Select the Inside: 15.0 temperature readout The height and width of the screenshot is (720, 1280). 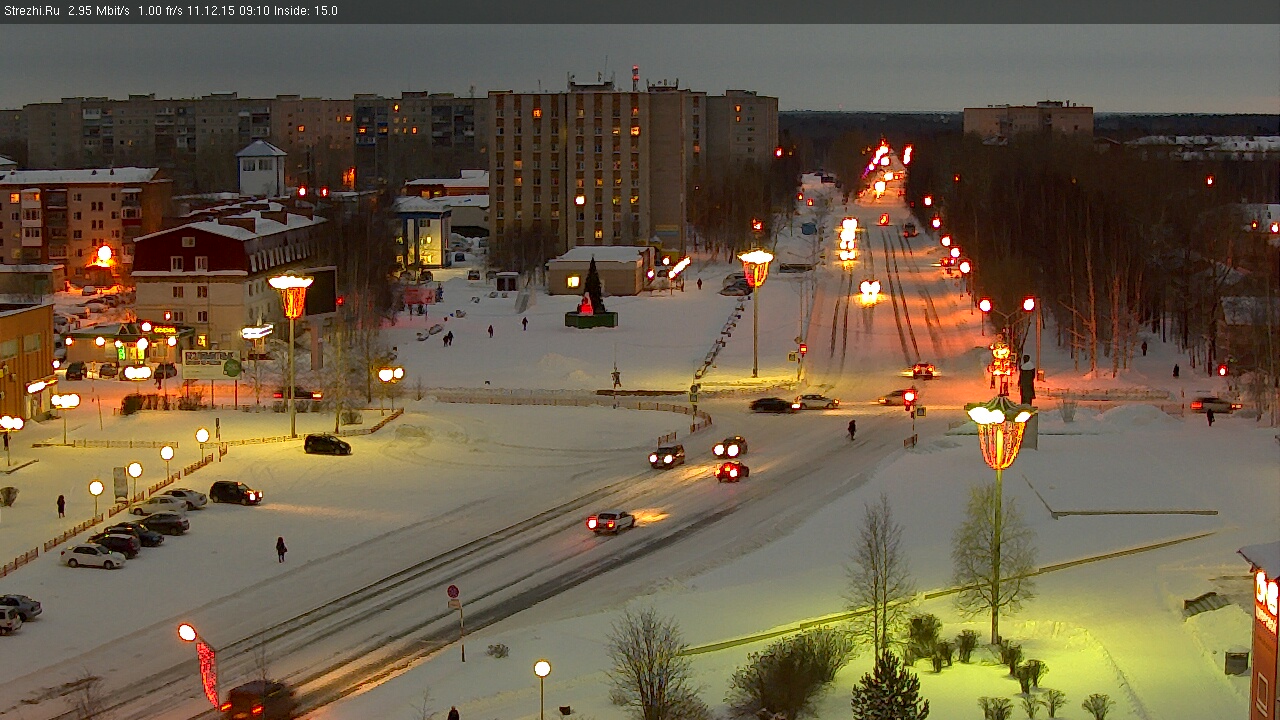tap(306, 11)
